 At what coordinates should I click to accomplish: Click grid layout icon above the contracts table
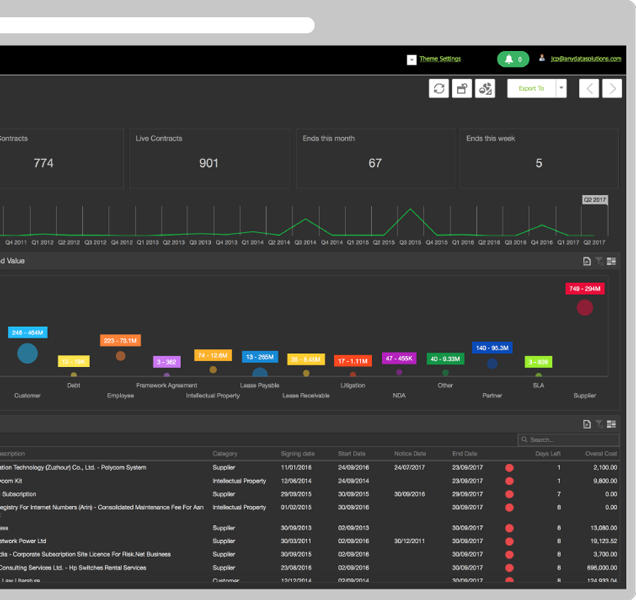point(611,424)
